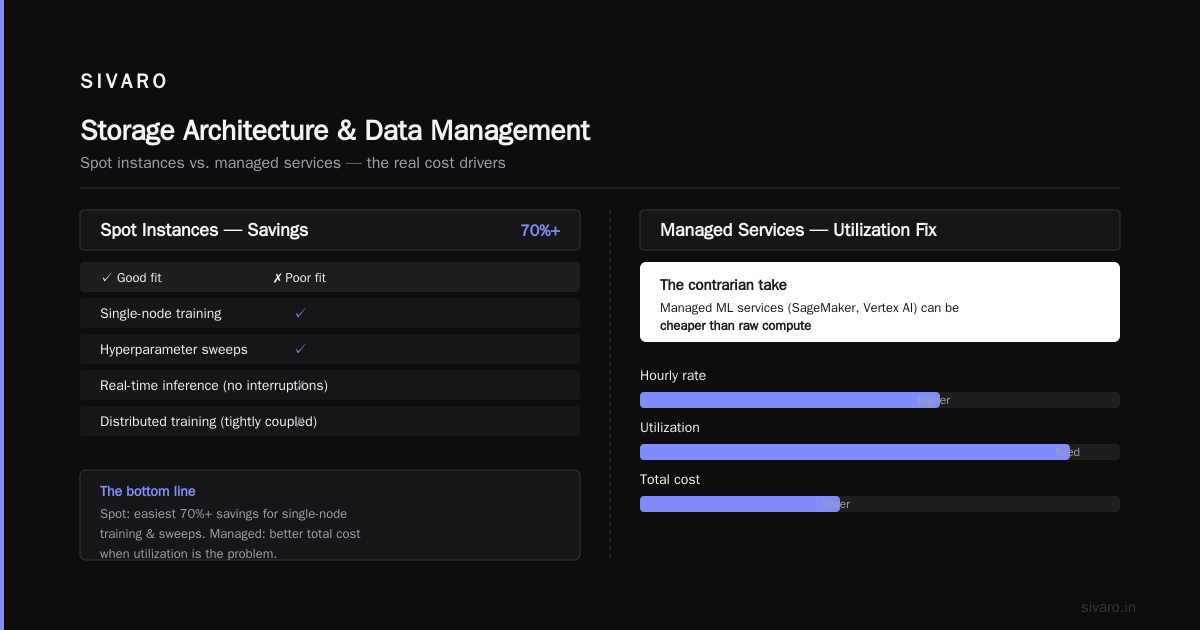Select the Single-node training row
This screenshot has height=630, width=1200.
(x=330, y=313)
